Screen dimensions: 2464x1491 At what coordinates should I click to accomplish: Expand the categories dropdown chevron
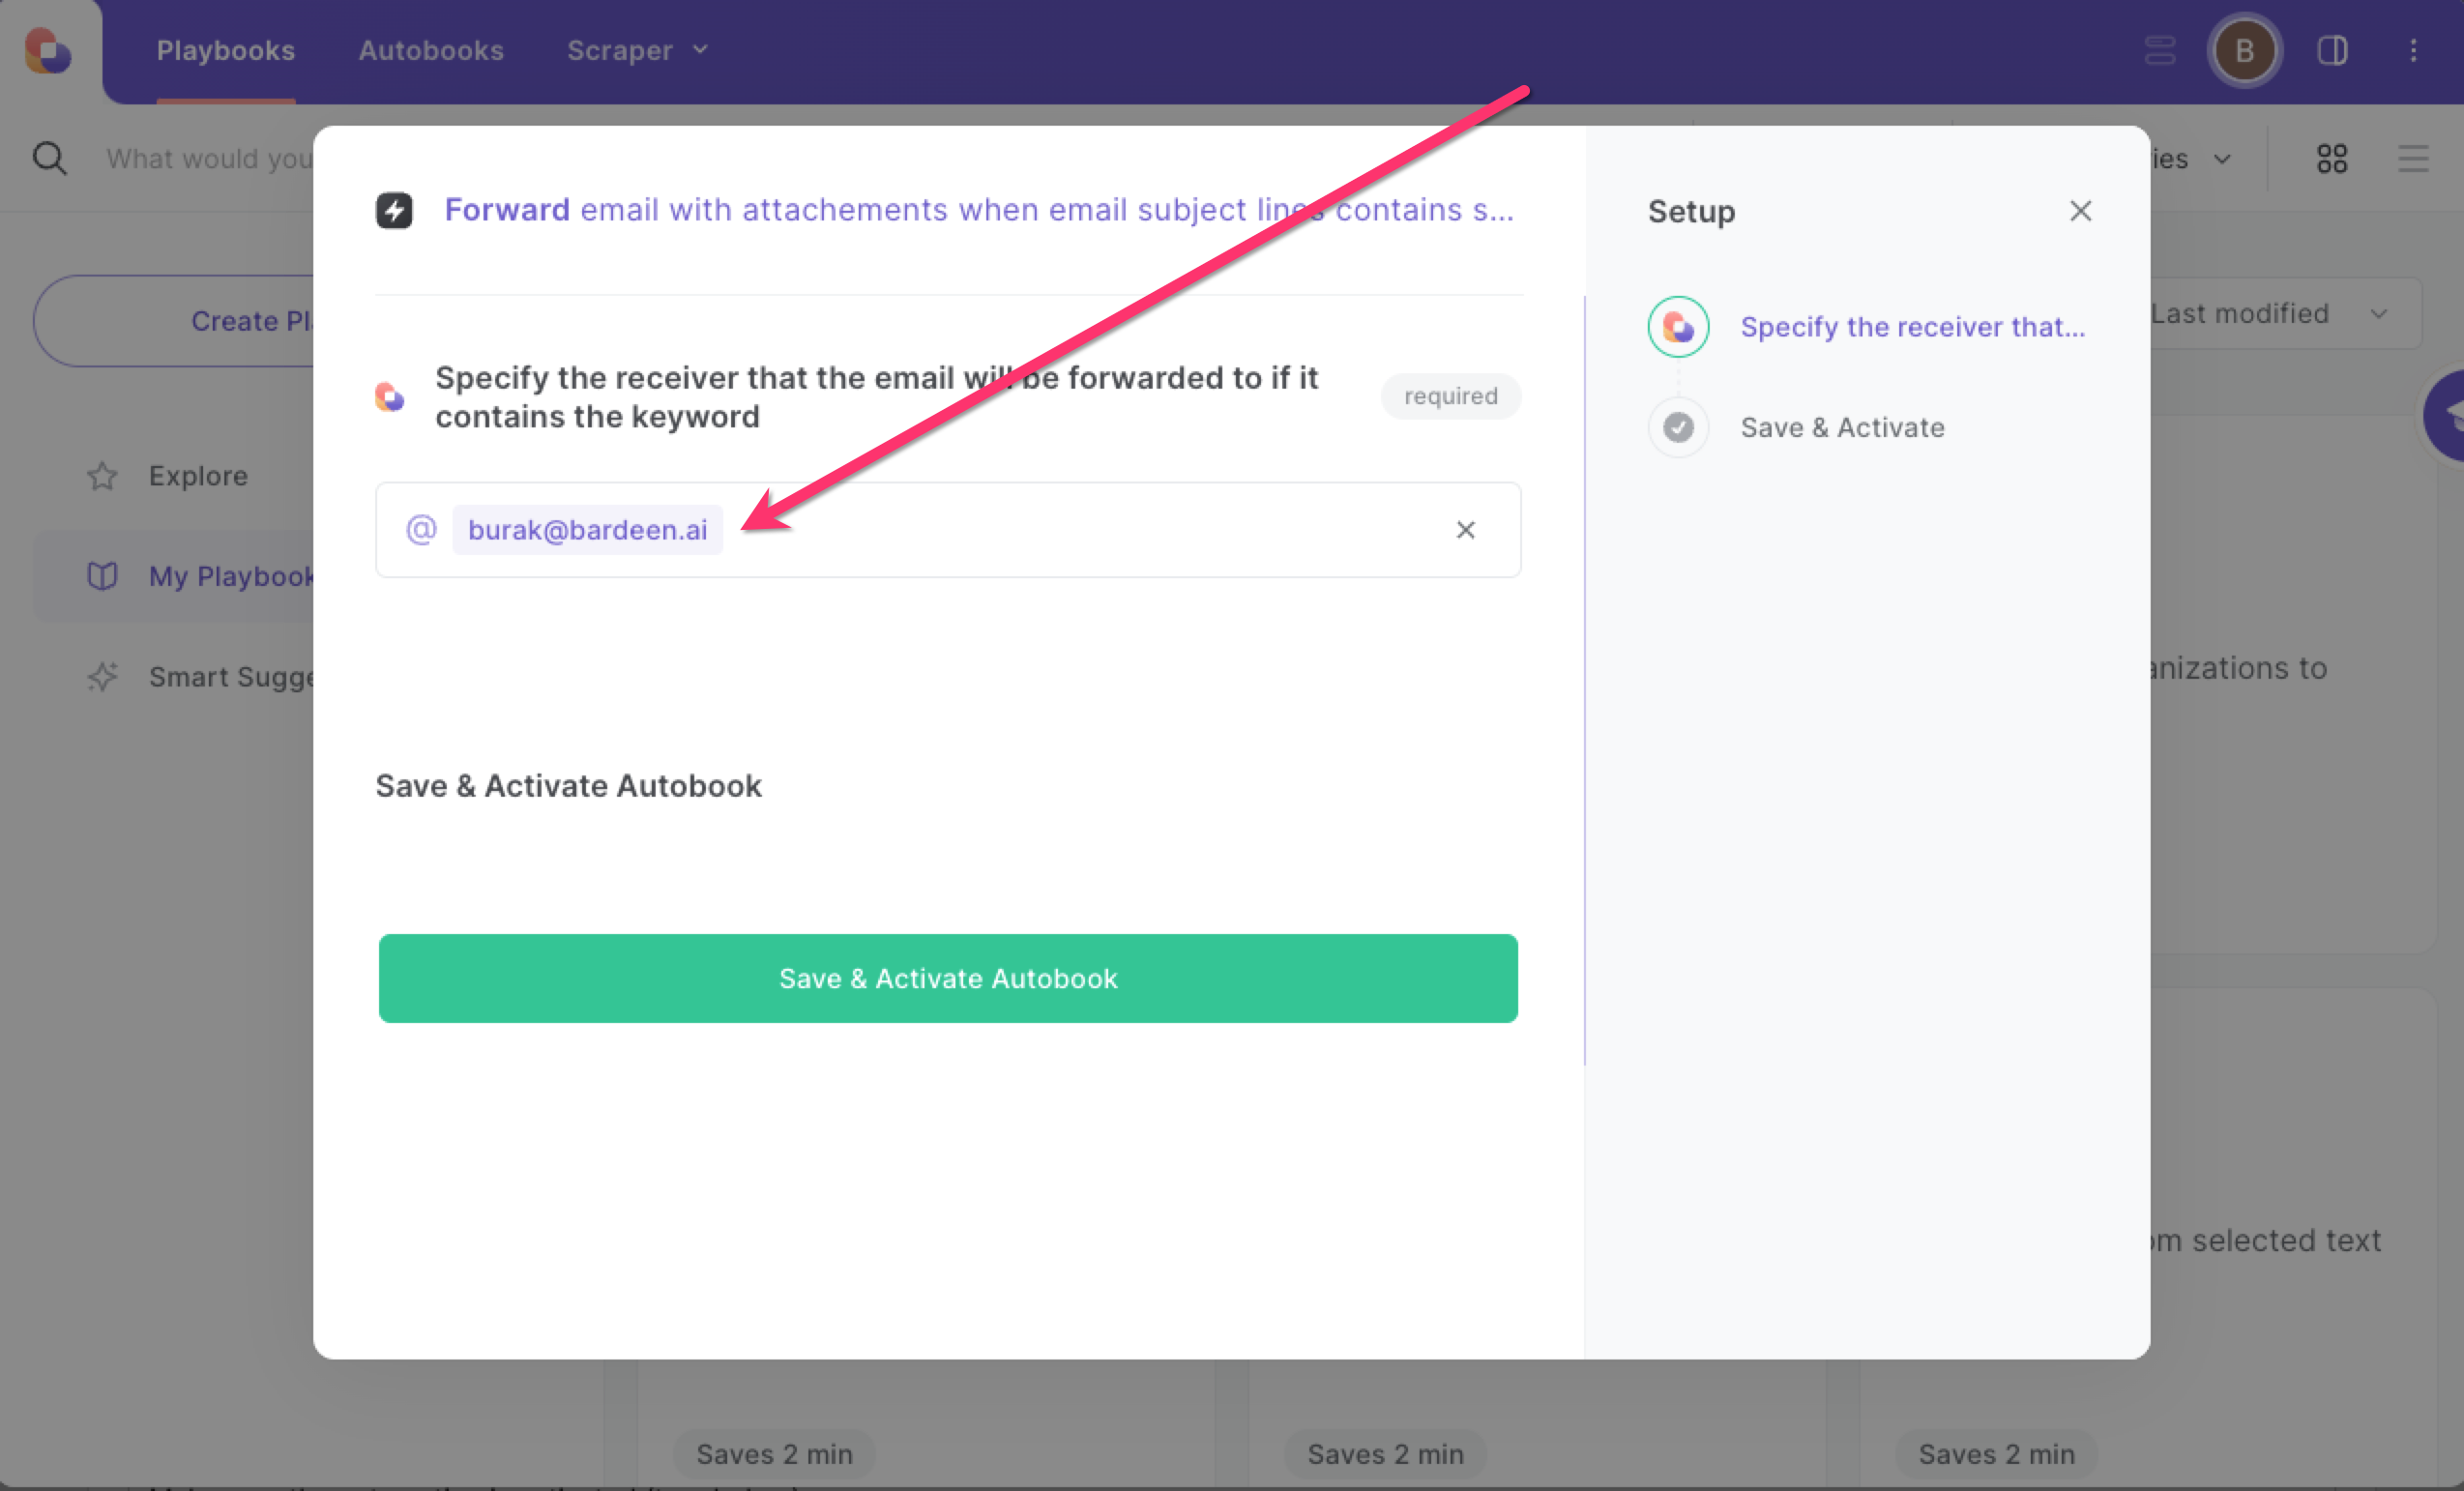point(2223,159)
